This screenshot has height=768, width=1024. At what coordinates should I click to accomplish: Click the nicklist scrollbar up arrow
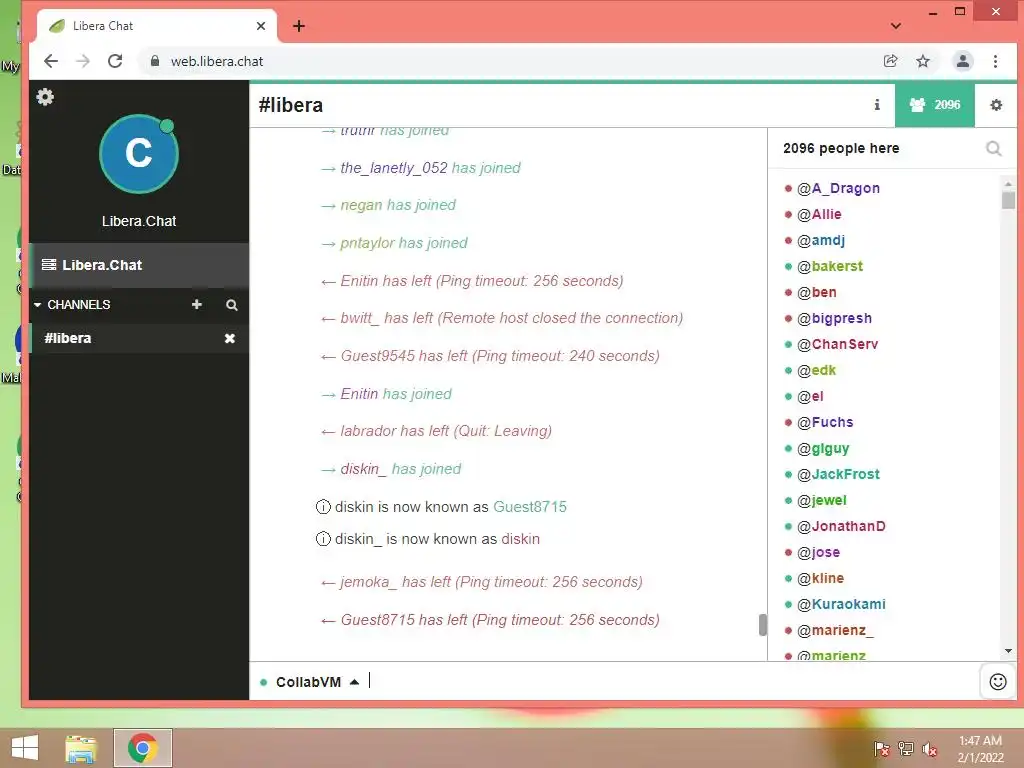point(1008,183)
